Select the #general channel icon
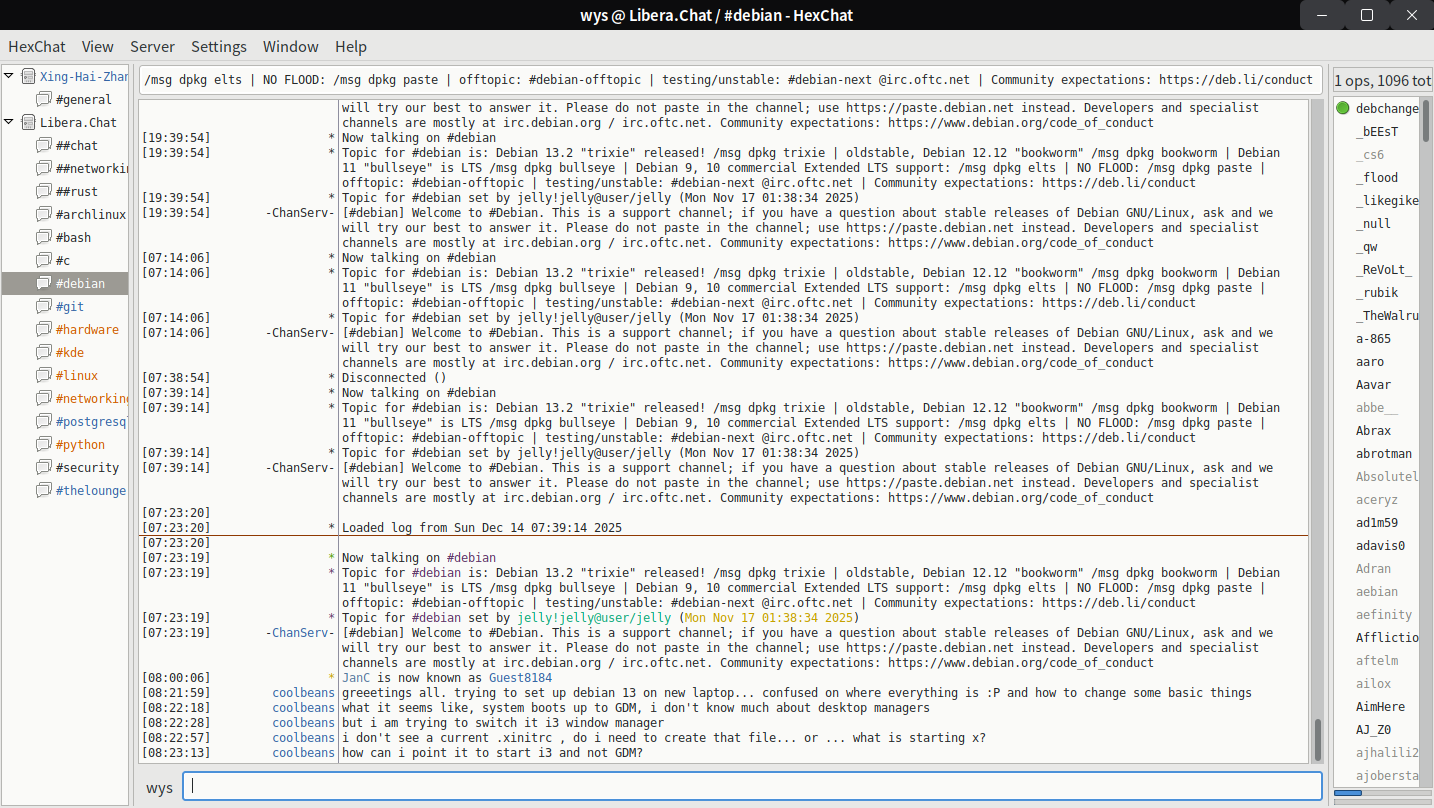This screenshot has height=808, width=1434. [43, 99]
